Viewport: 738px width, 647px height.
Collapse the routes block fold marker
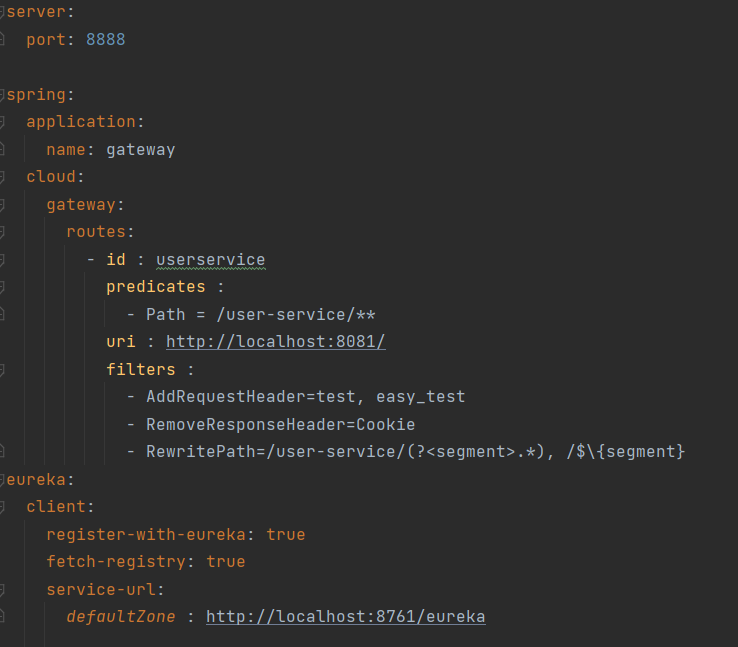2,232
